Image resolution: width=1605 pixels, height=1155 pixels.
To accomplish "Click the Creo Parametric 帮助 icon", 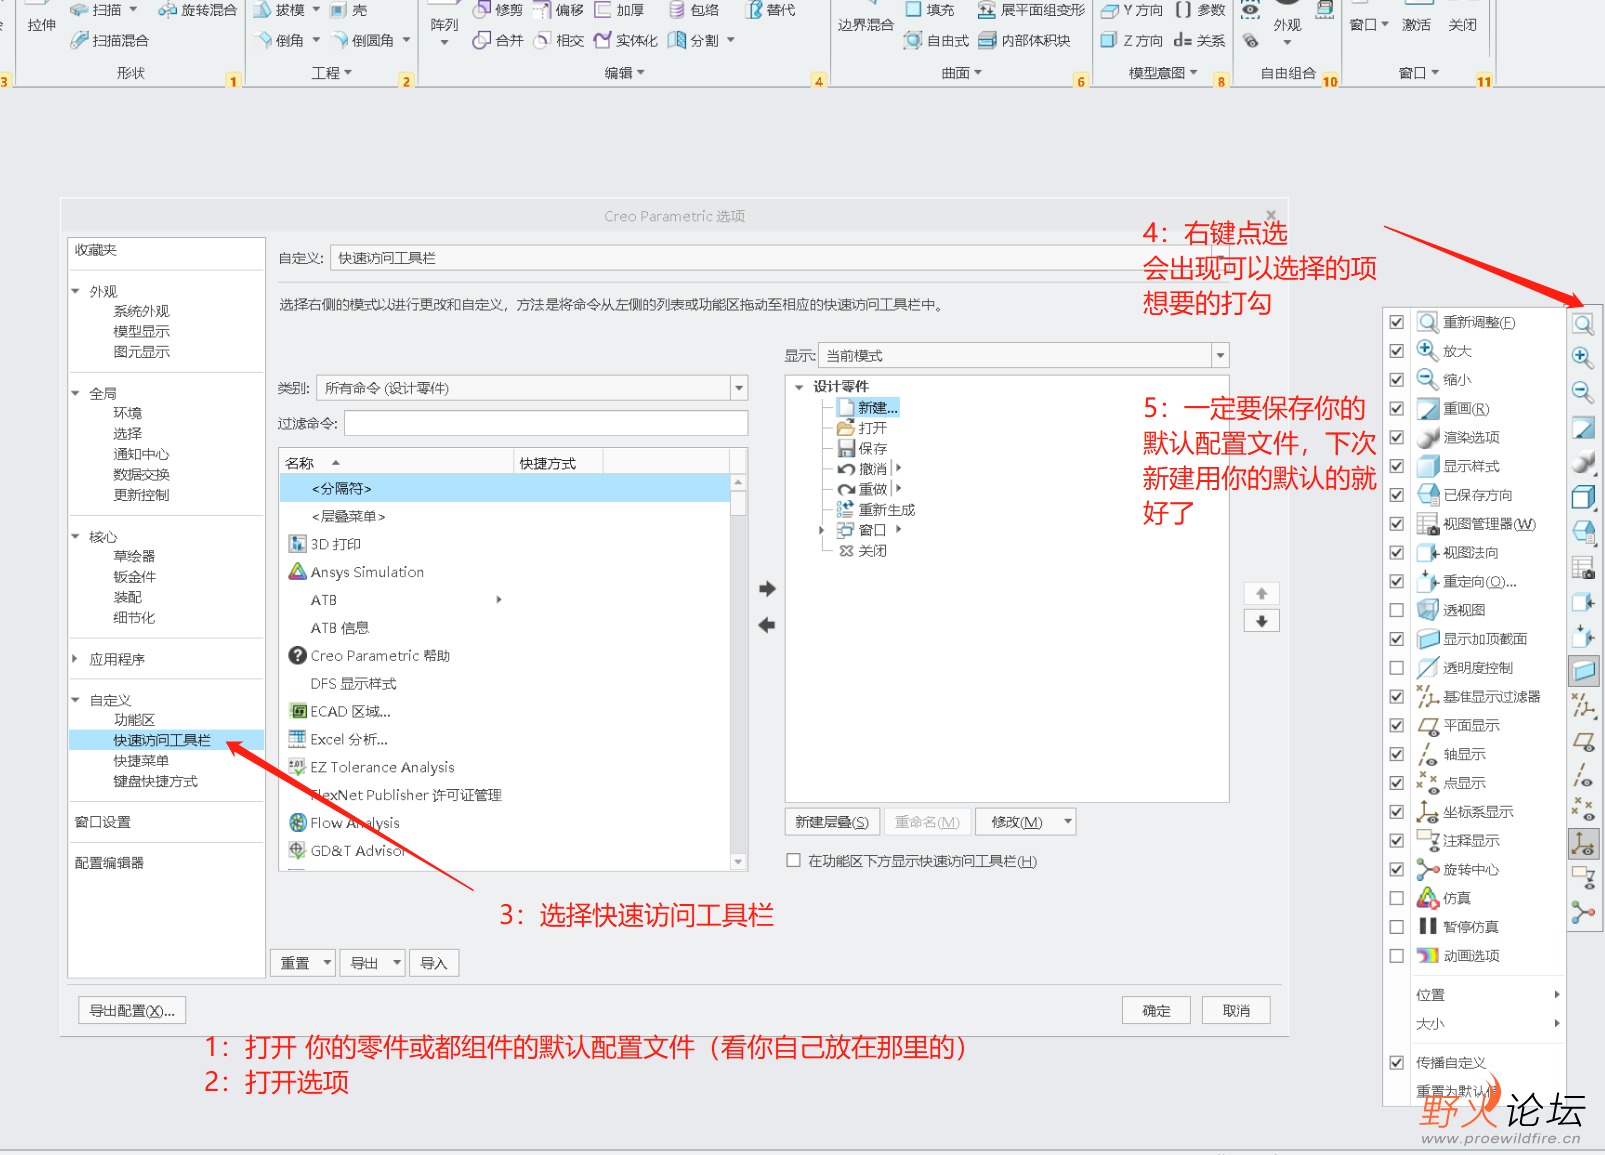I will (x=297, y=656).
